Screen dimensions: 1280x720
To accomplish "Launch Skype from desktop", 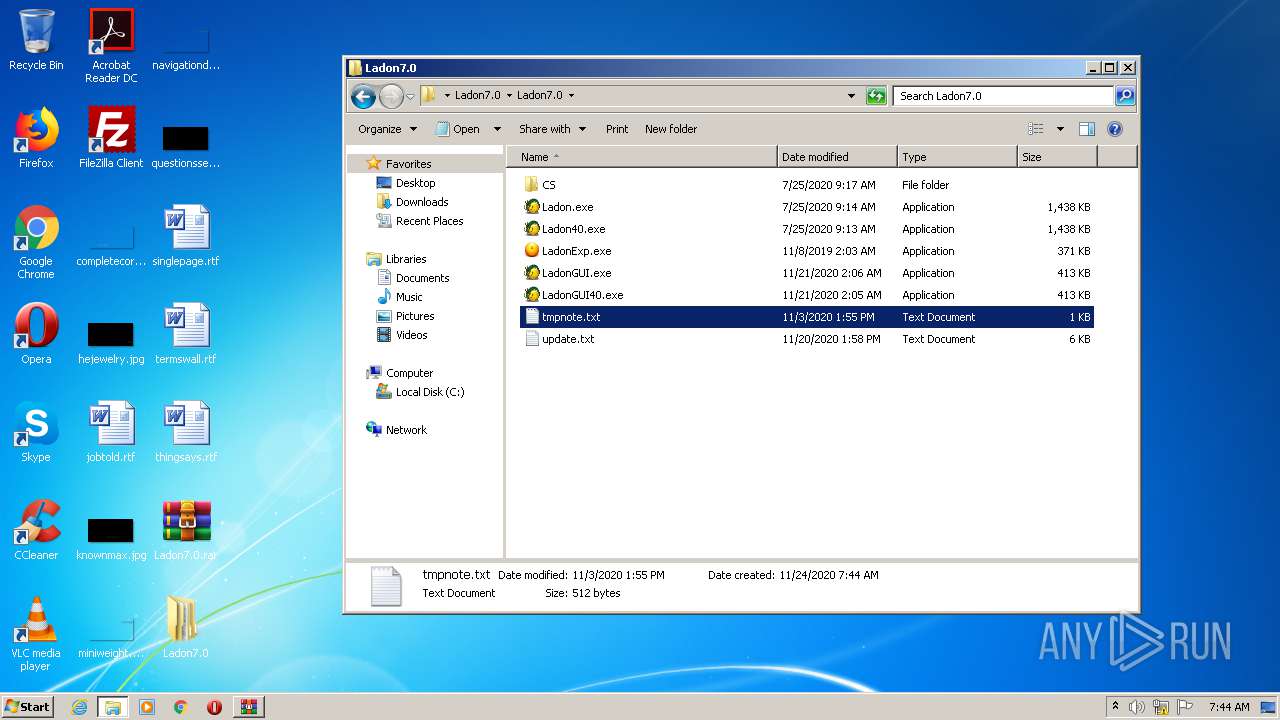I will 36,432.
